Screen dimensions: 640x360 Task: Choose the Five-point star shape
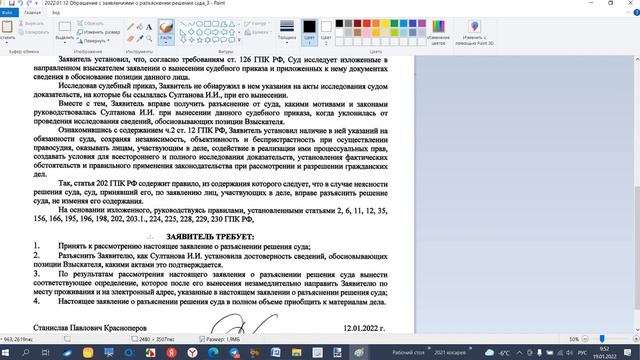coord(199,40)
